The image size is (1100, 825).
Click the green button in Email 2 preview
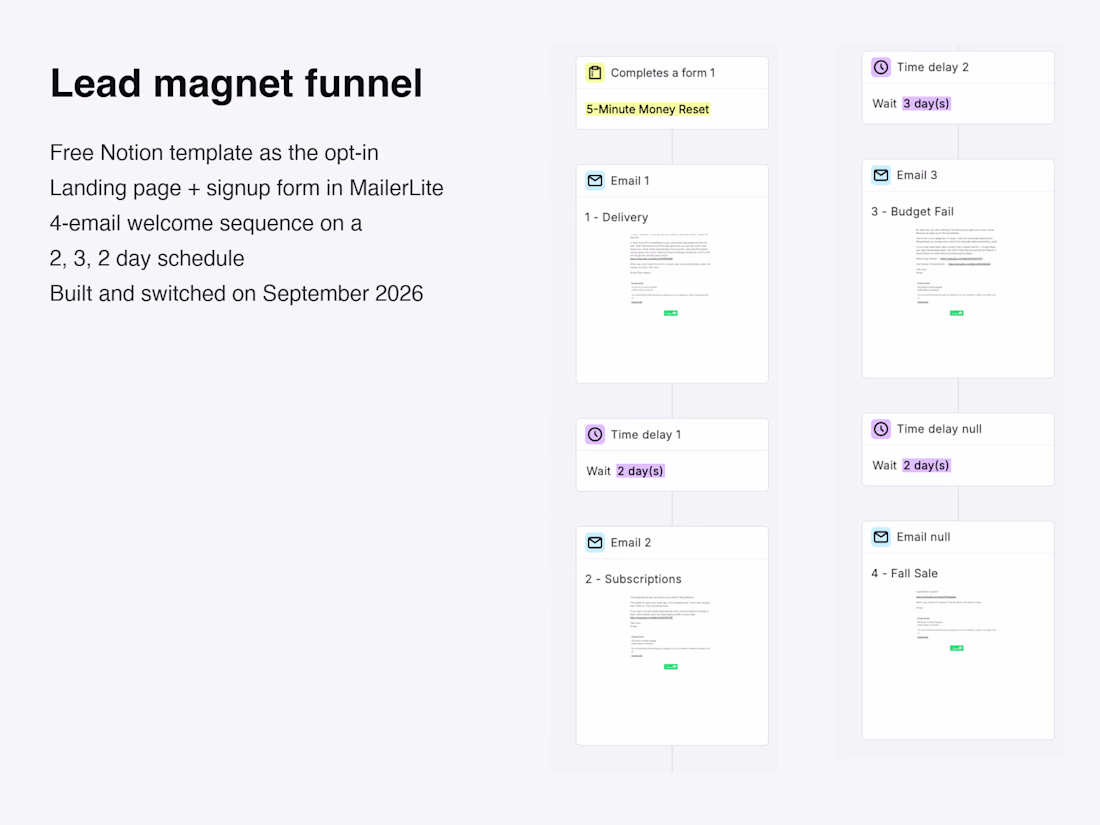click(x=671, y=666)
